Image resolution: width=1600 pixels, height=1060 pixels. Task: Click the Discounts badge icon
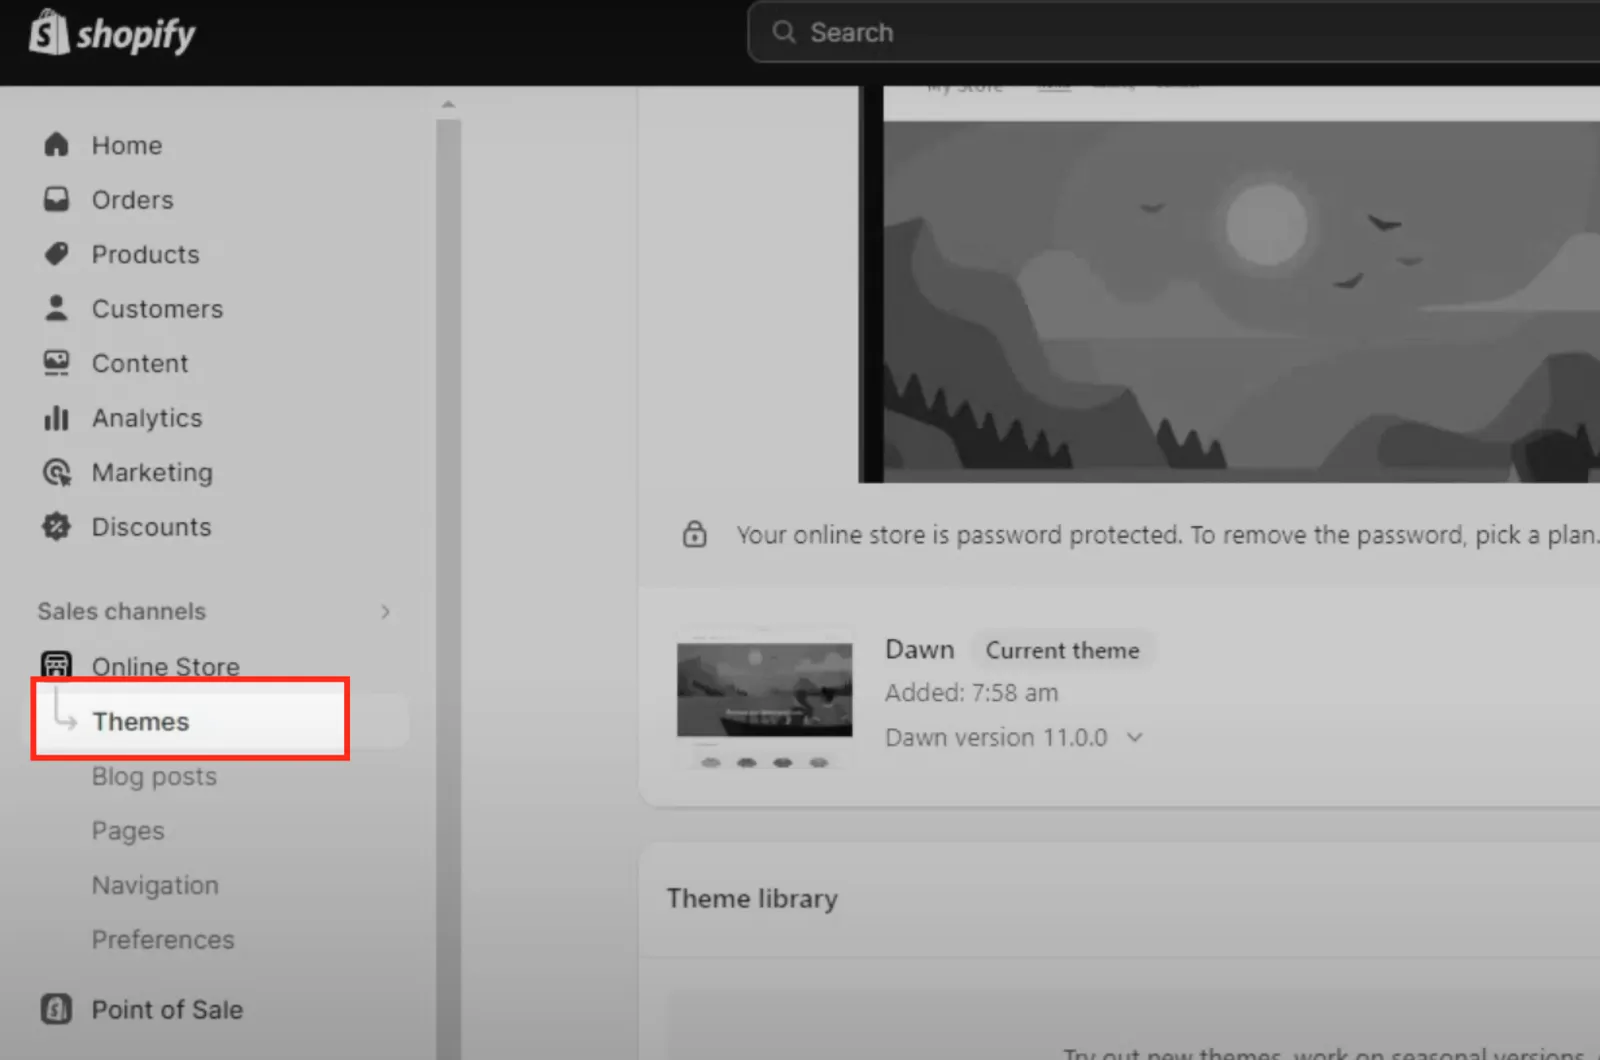[x=56, y=526]
